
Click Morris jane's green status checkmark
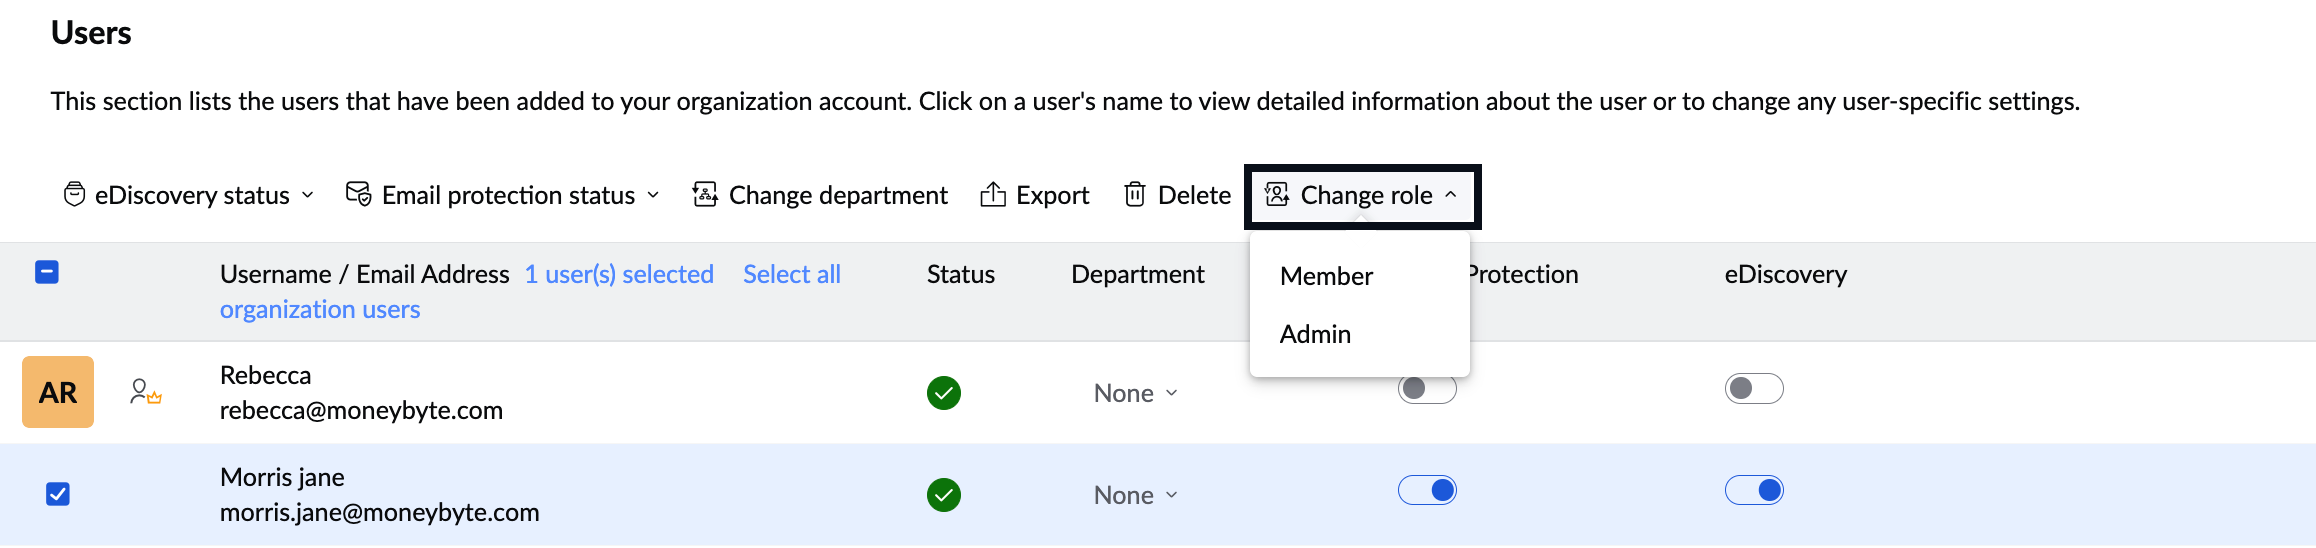pos(943,495)
